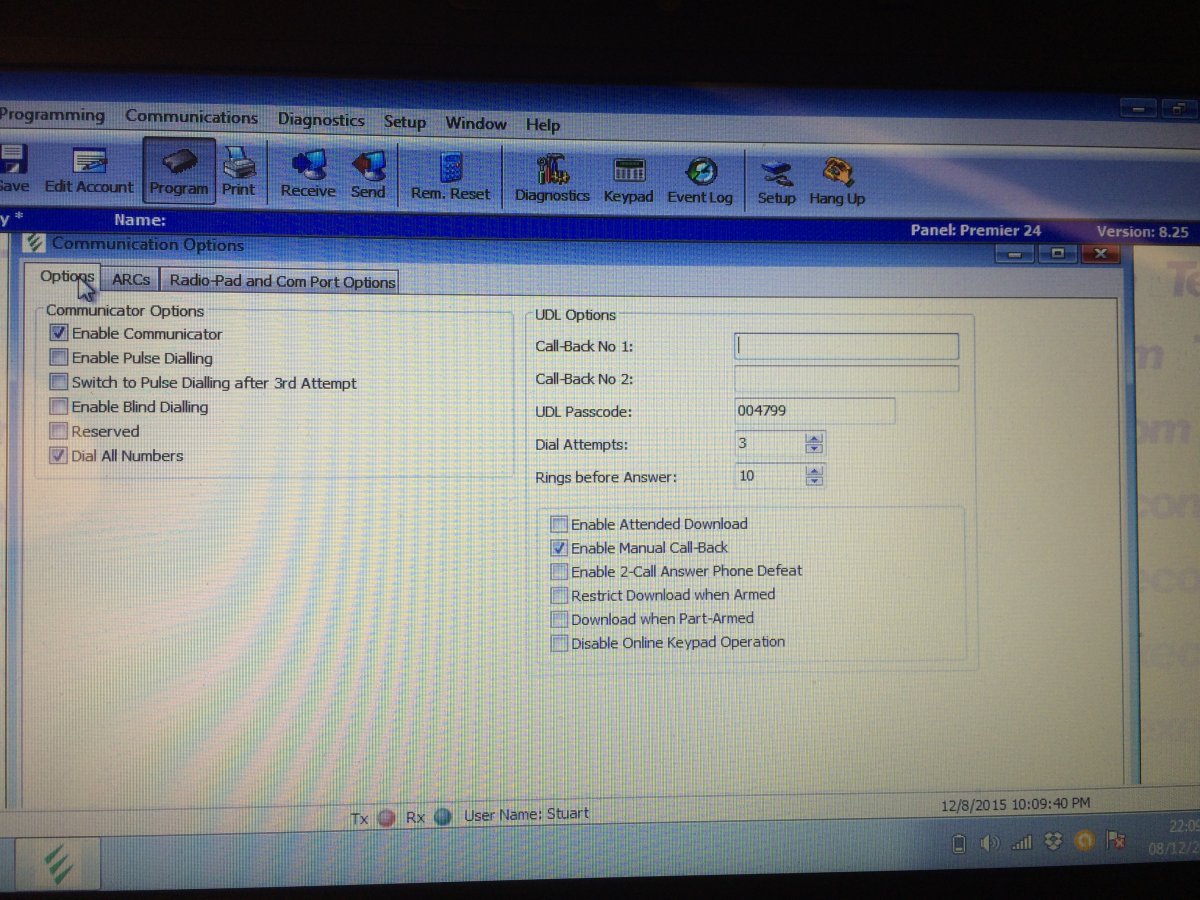
Task: Click the Edit Account toolbar icon
Action: [x=89, y=171]
